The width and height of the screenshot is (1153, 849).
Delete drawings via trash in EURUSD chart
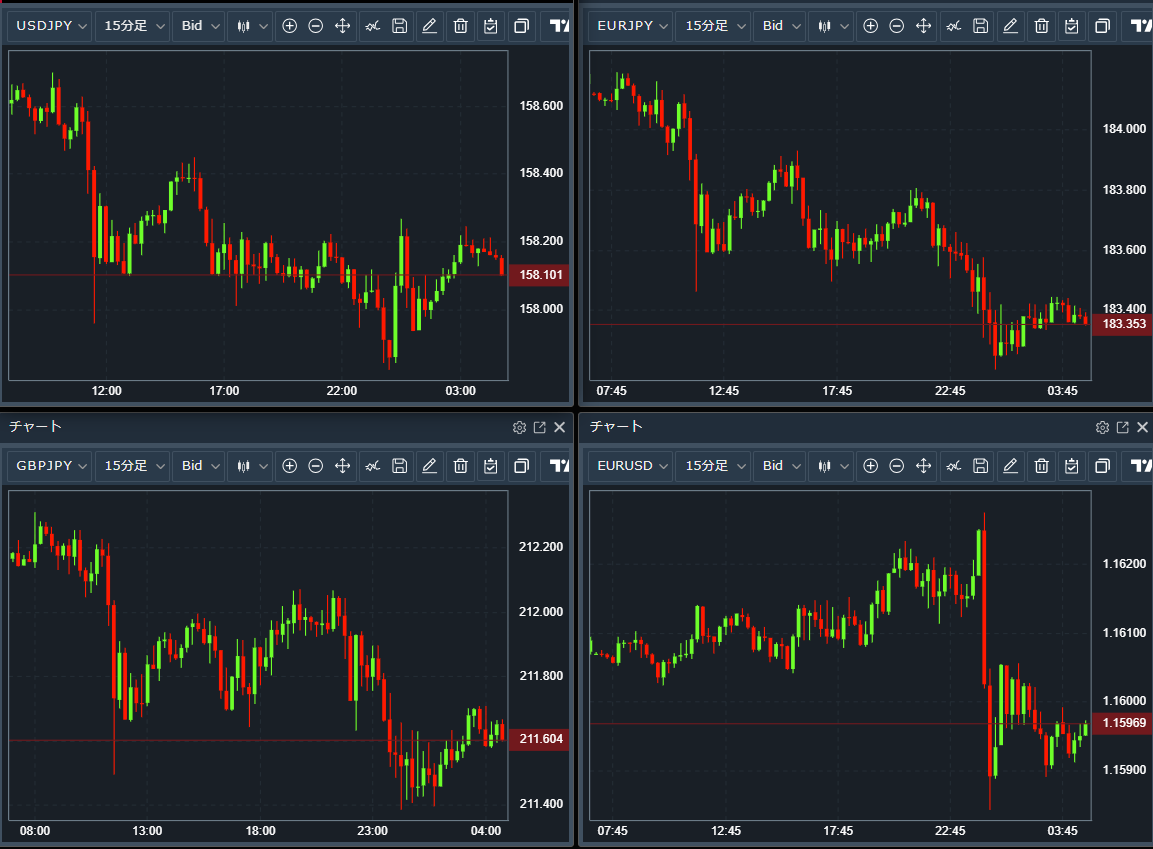1041,466
